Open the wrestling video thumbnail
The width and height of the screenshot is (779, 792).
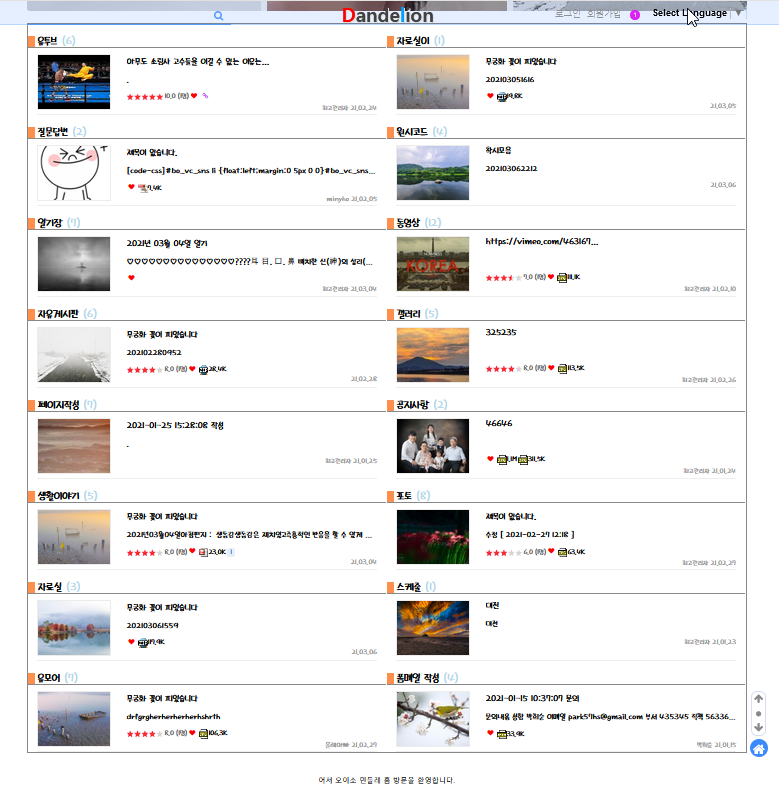pyautogui.click(x=74, y=82)
